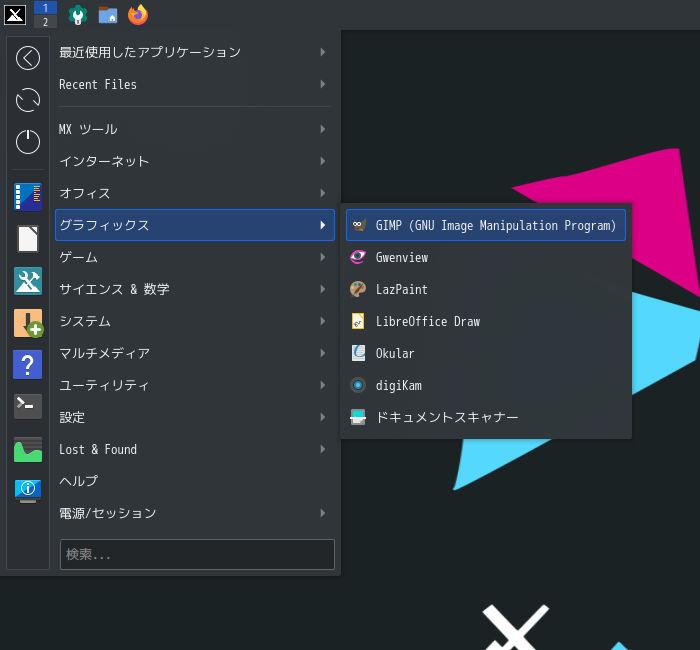Launch Firefox from the panel
700x650 pixels.
138,15
